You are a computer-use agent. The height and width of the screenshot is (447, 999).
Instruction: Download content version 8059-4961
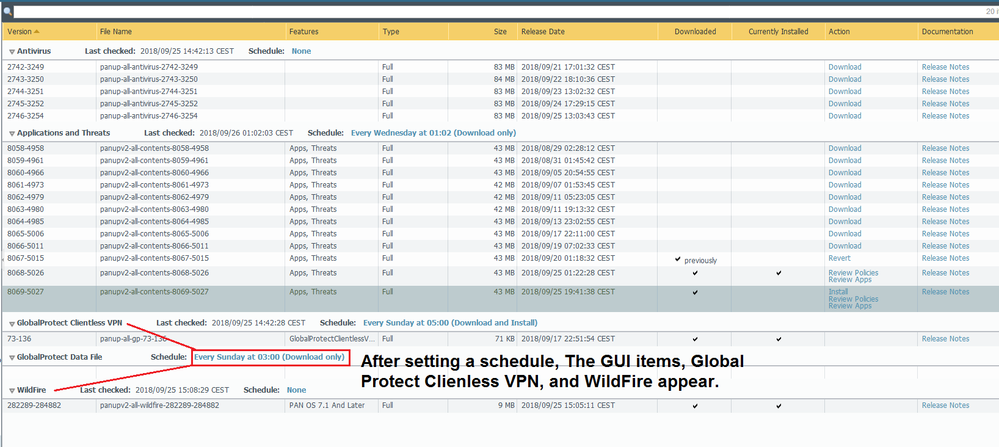845,160
